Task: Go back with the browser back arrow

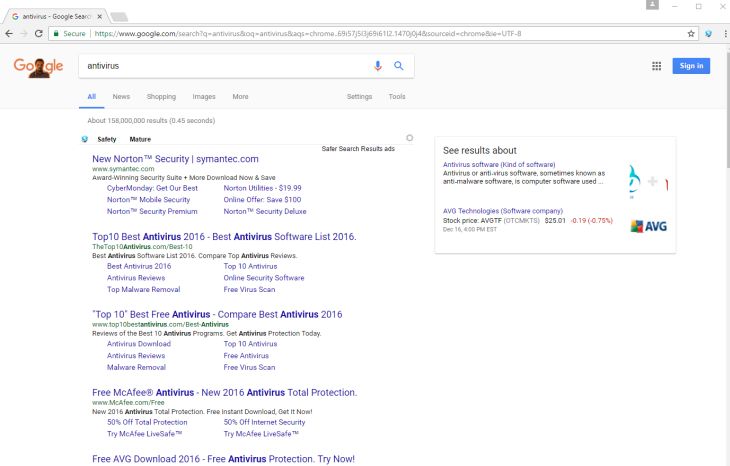Action: click(x=9, y=34)
